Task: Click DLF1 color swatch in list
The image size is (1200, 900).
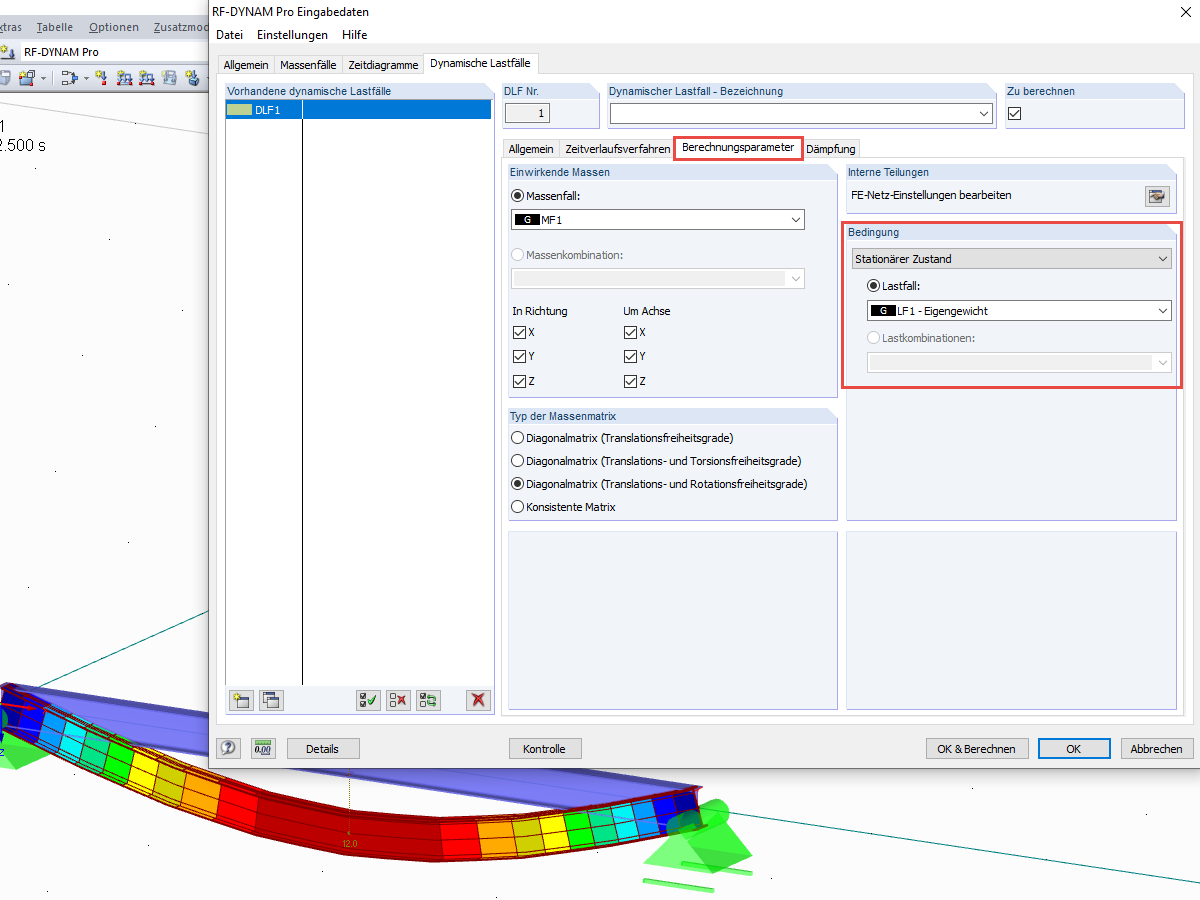Action: 239,110
